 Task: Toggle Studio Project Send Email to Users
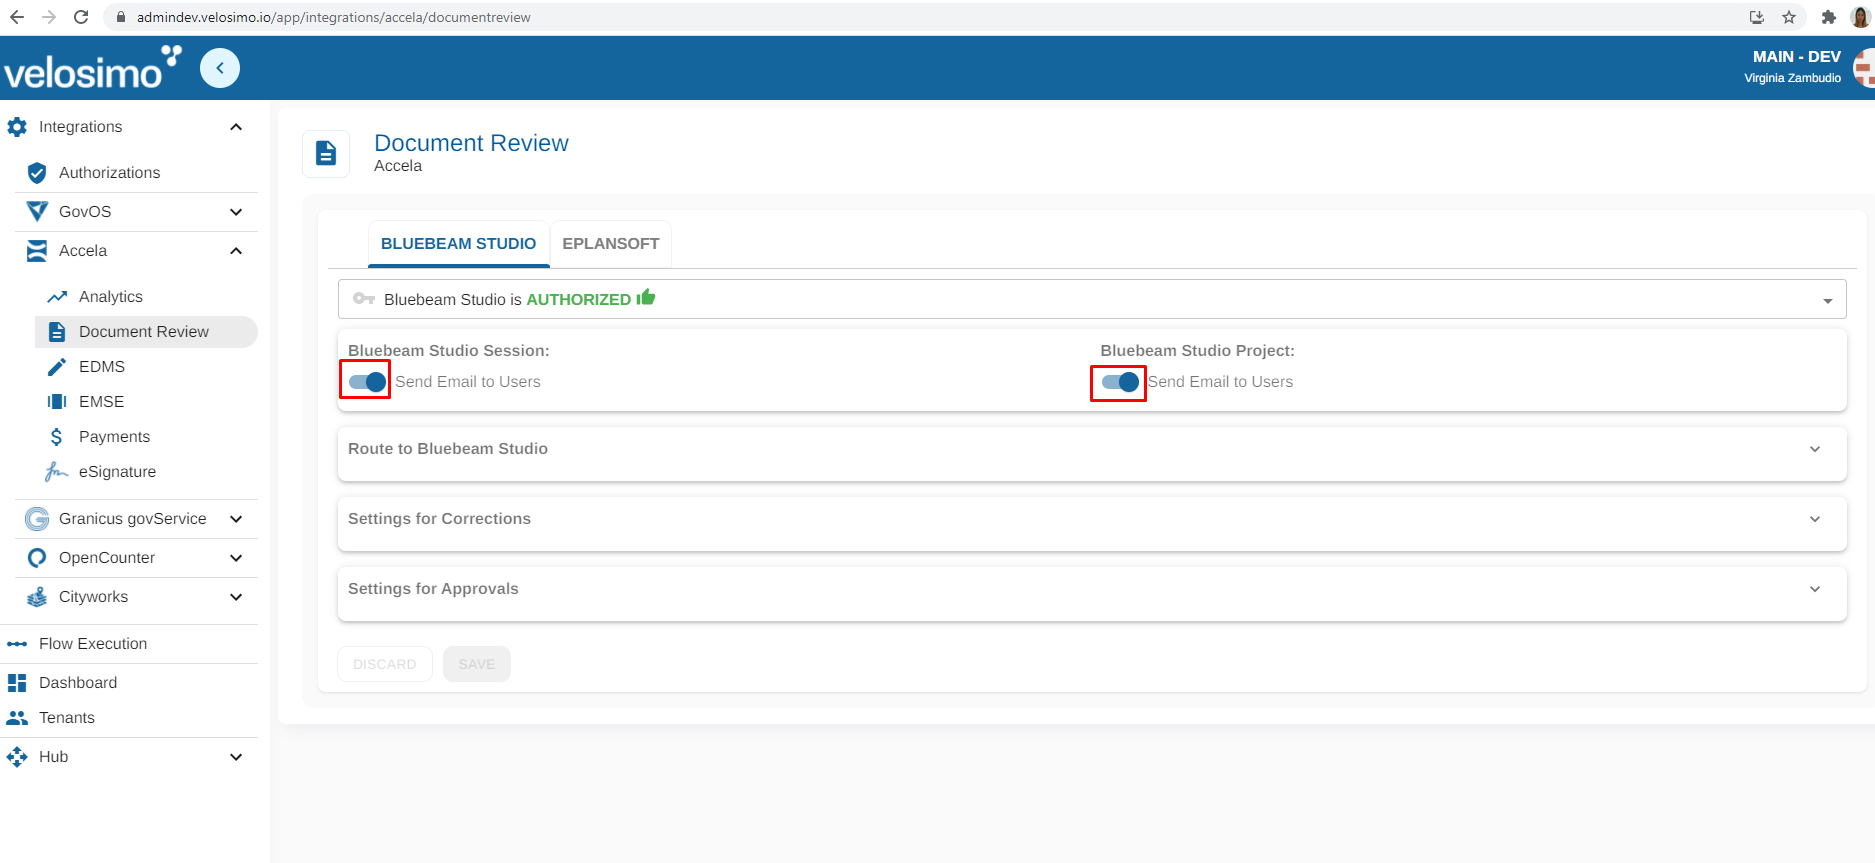[x=1120, y=382]
